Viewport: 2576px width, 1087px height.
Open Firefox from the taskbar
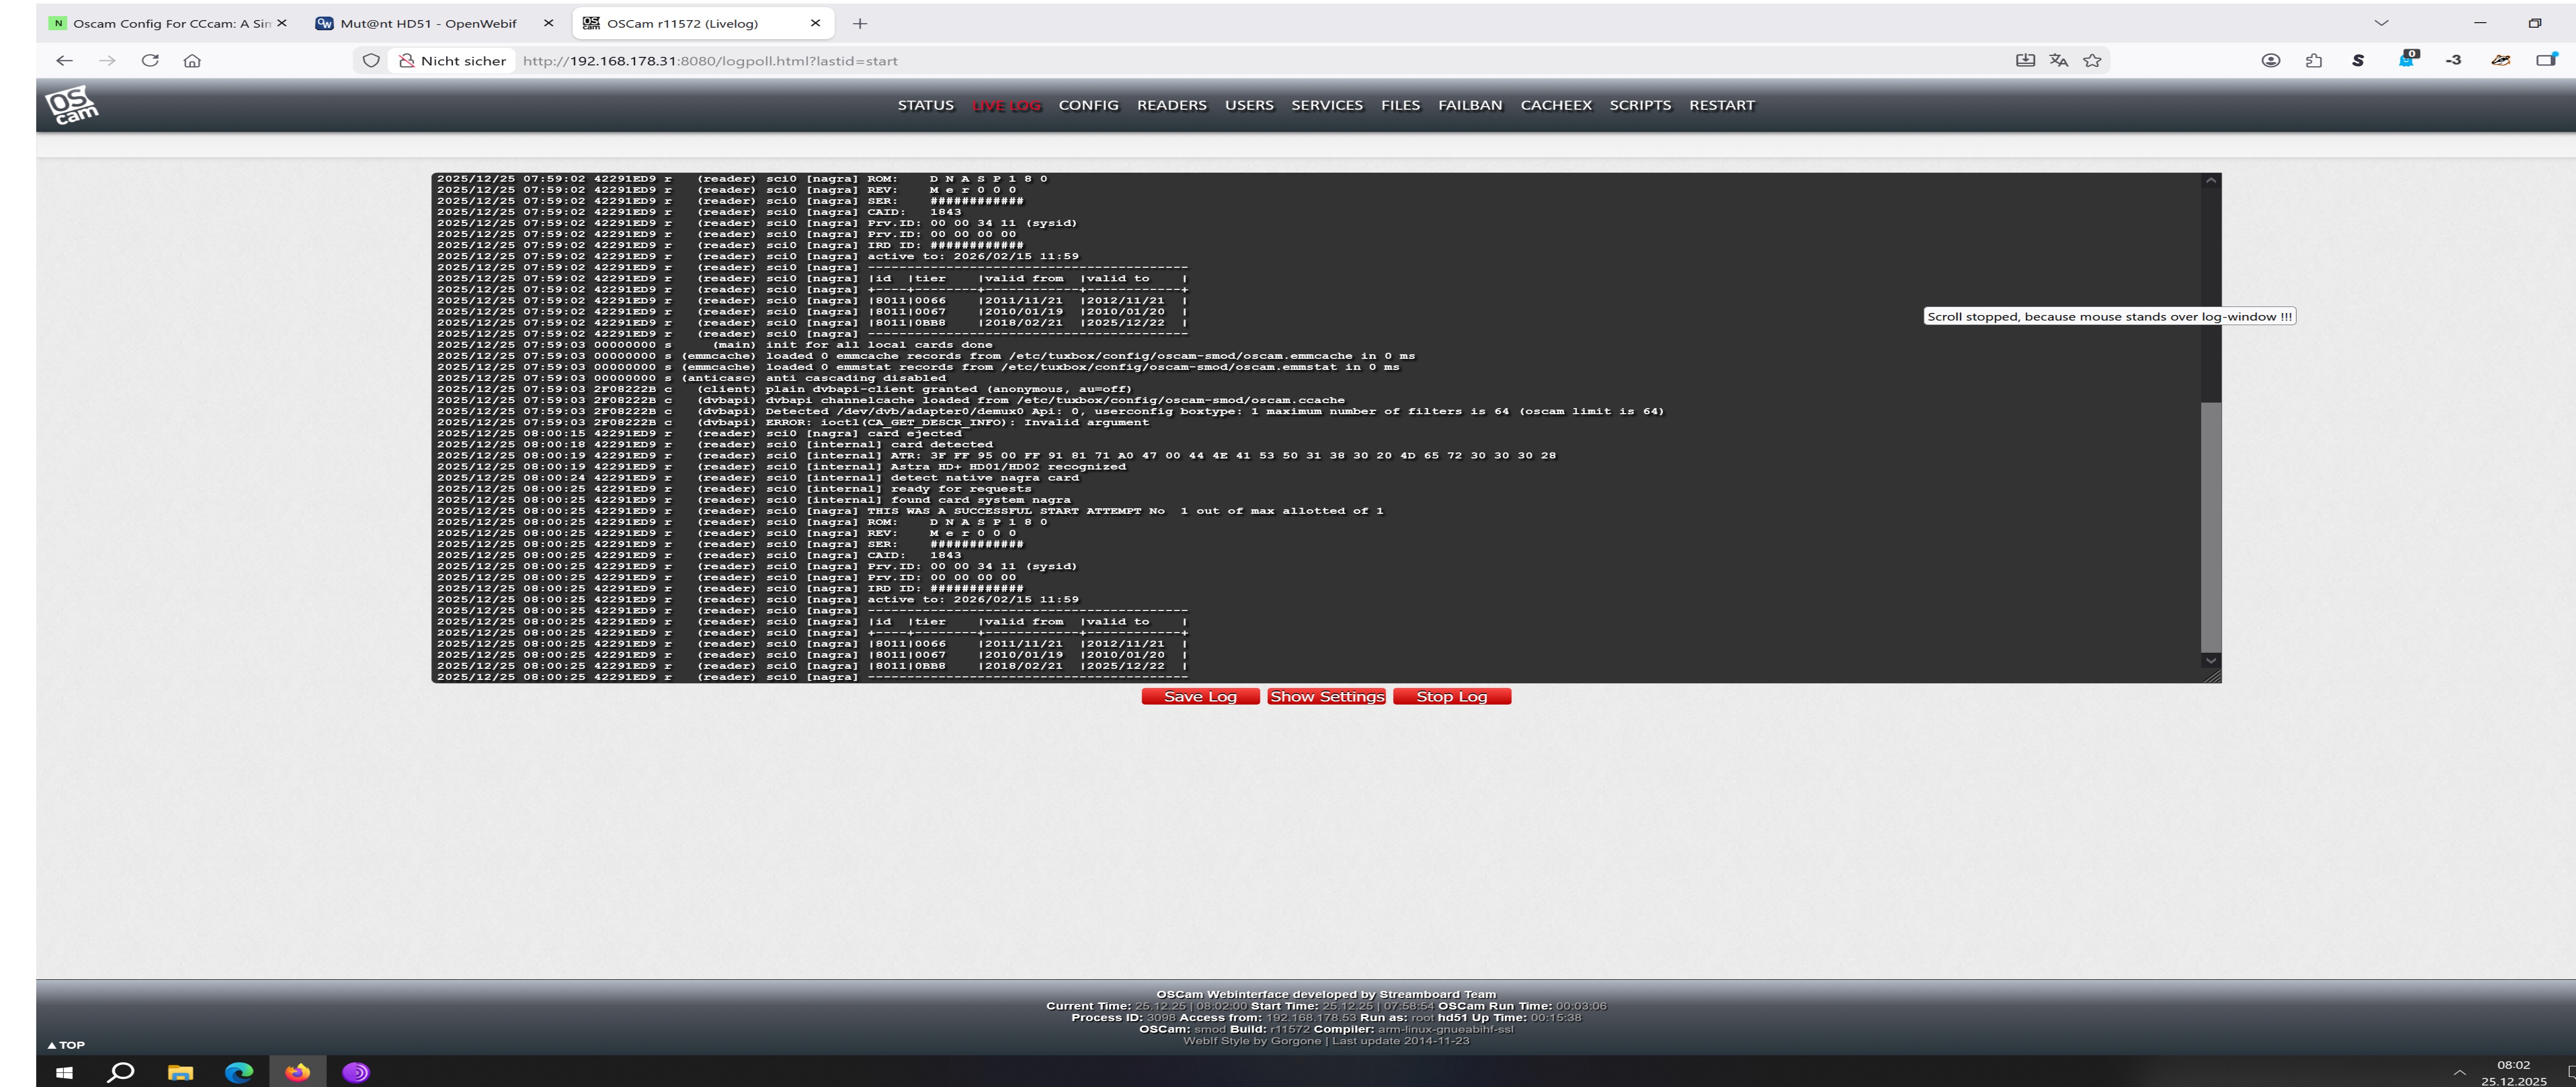297,1072
